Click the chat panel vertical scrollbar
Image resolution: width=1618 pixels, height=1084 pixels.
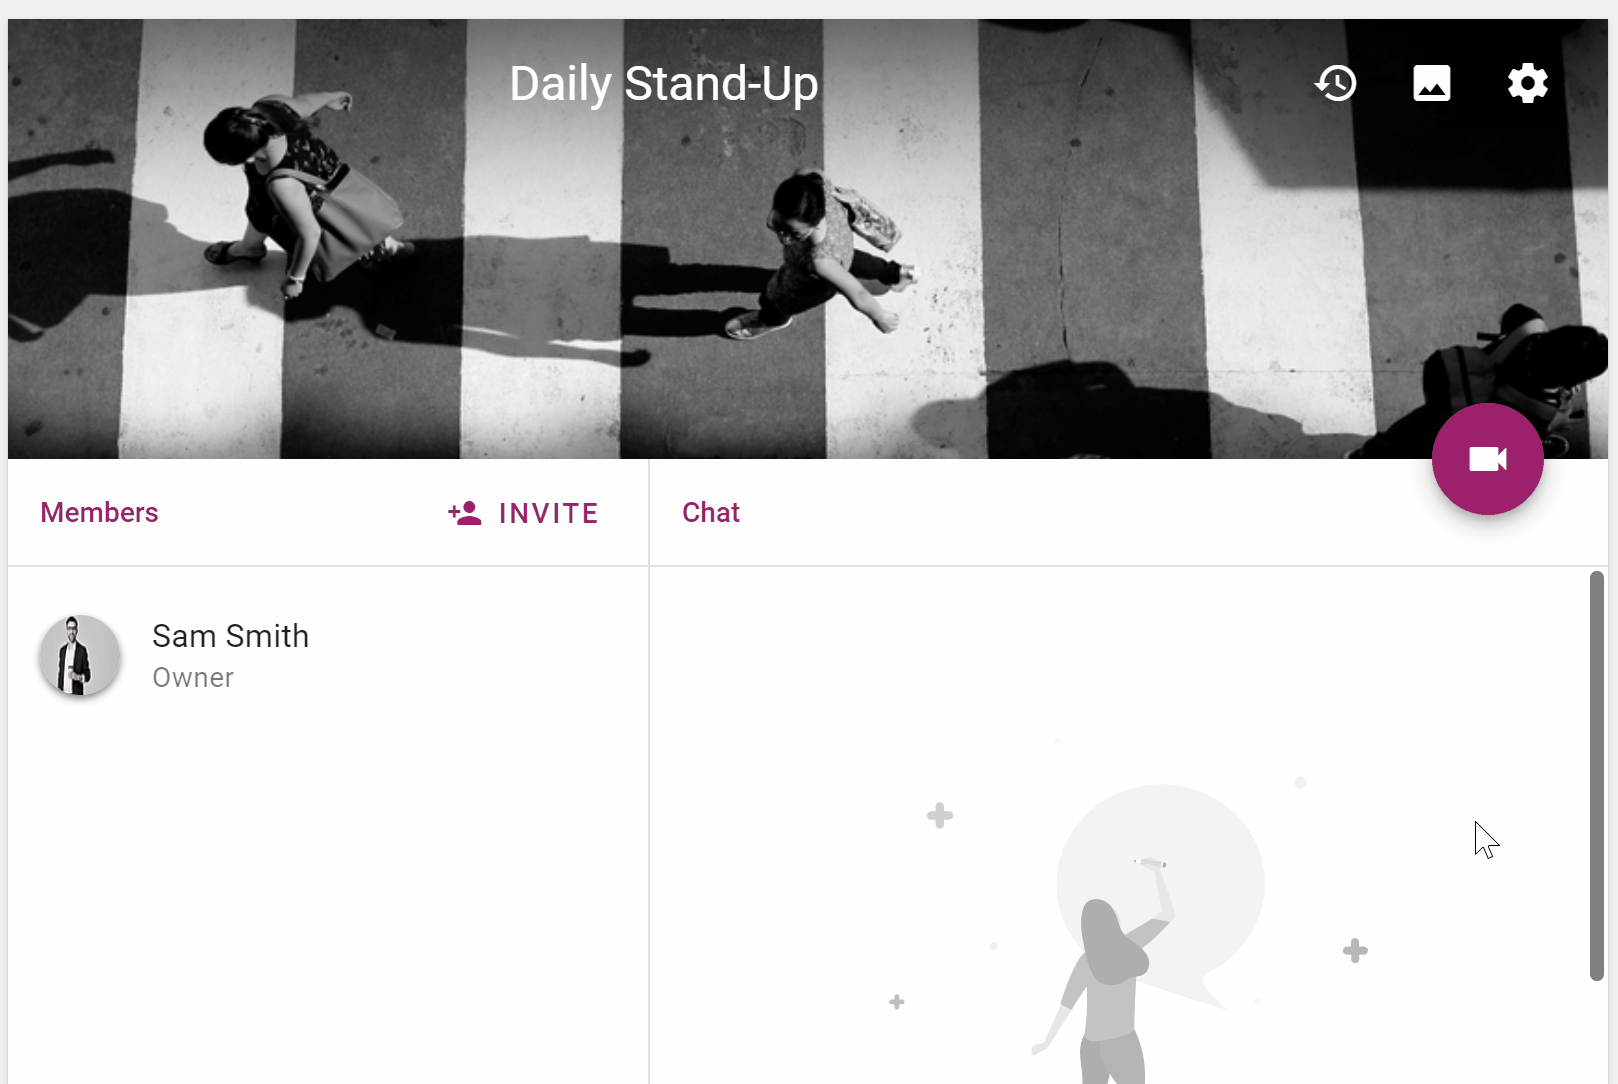[1597, 776]
